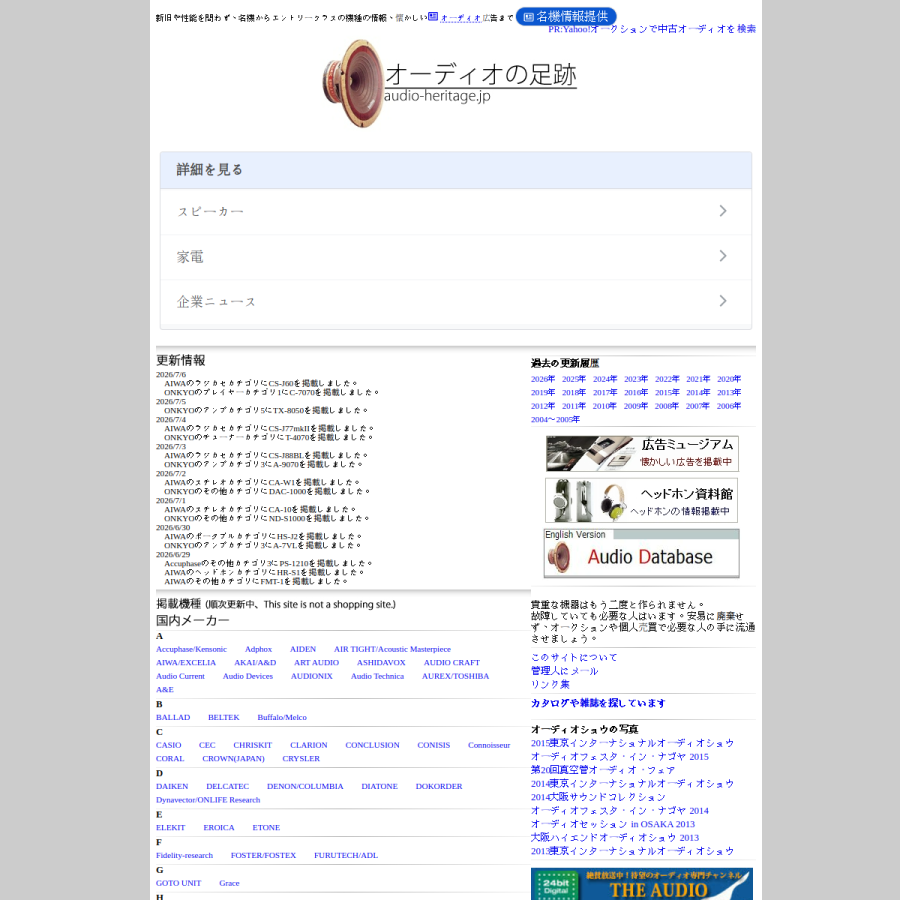The height and width of the screenshot is (900, 900).
Task: Open the 広告ミュージアム banner
Action: (642, 453)
